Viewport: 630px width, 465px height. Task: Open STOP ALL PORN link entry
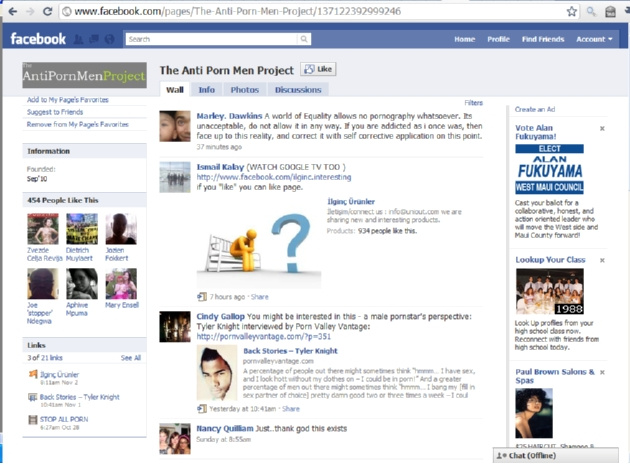[x=64, y=420]
